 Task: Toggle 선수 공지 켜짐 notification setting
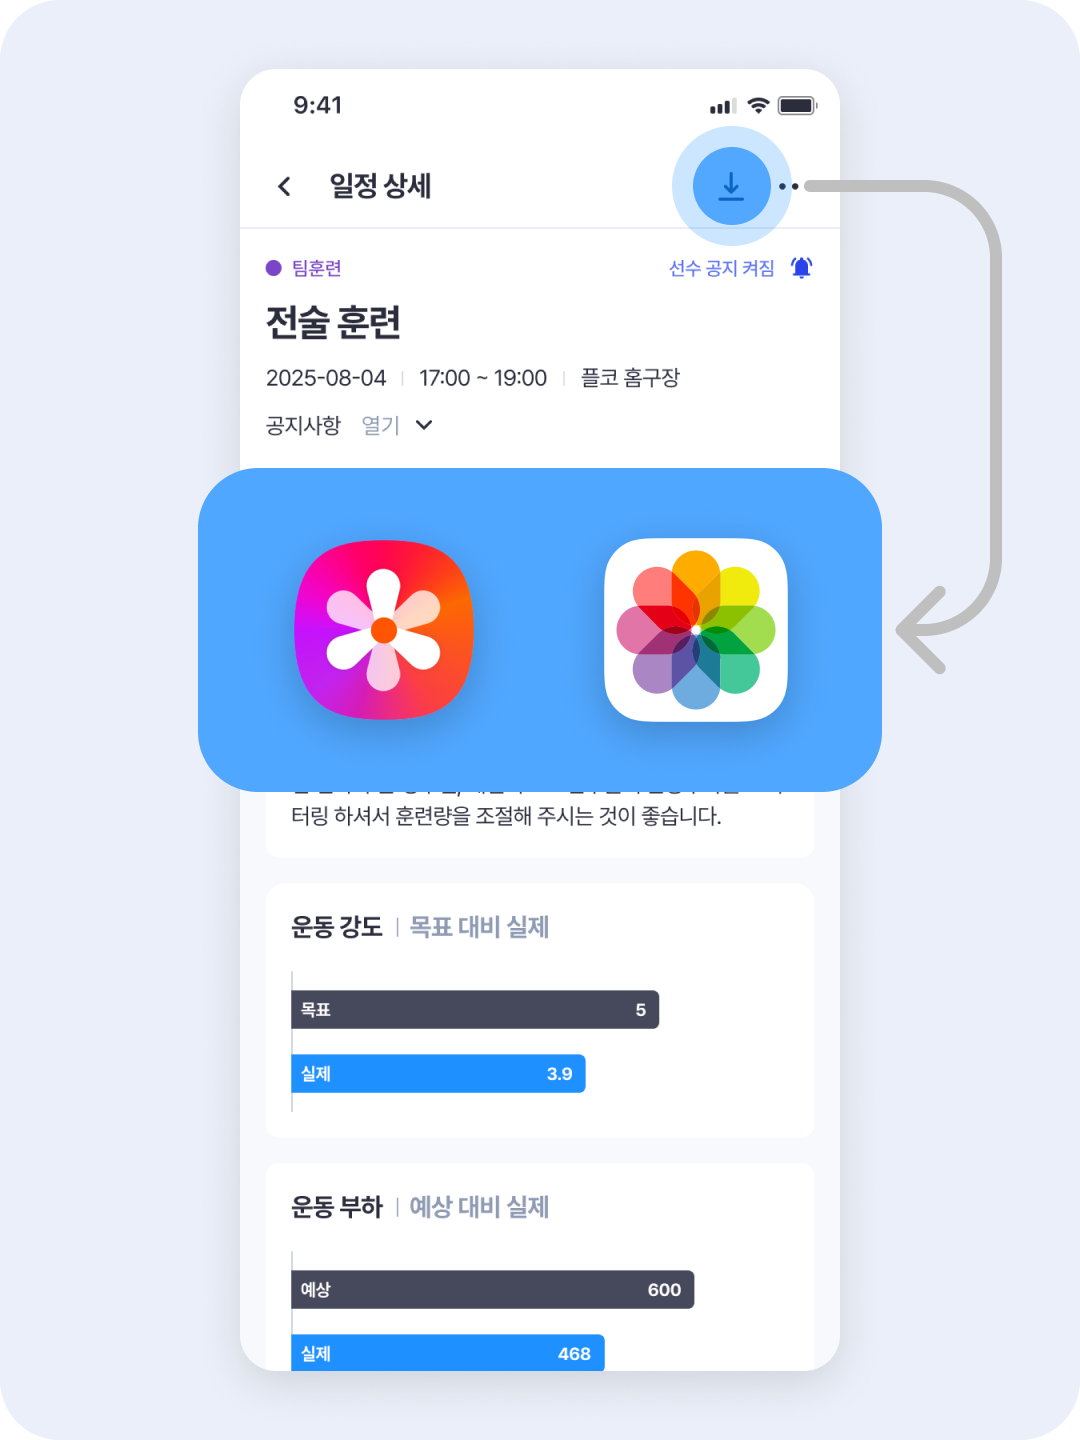(721, 268)
